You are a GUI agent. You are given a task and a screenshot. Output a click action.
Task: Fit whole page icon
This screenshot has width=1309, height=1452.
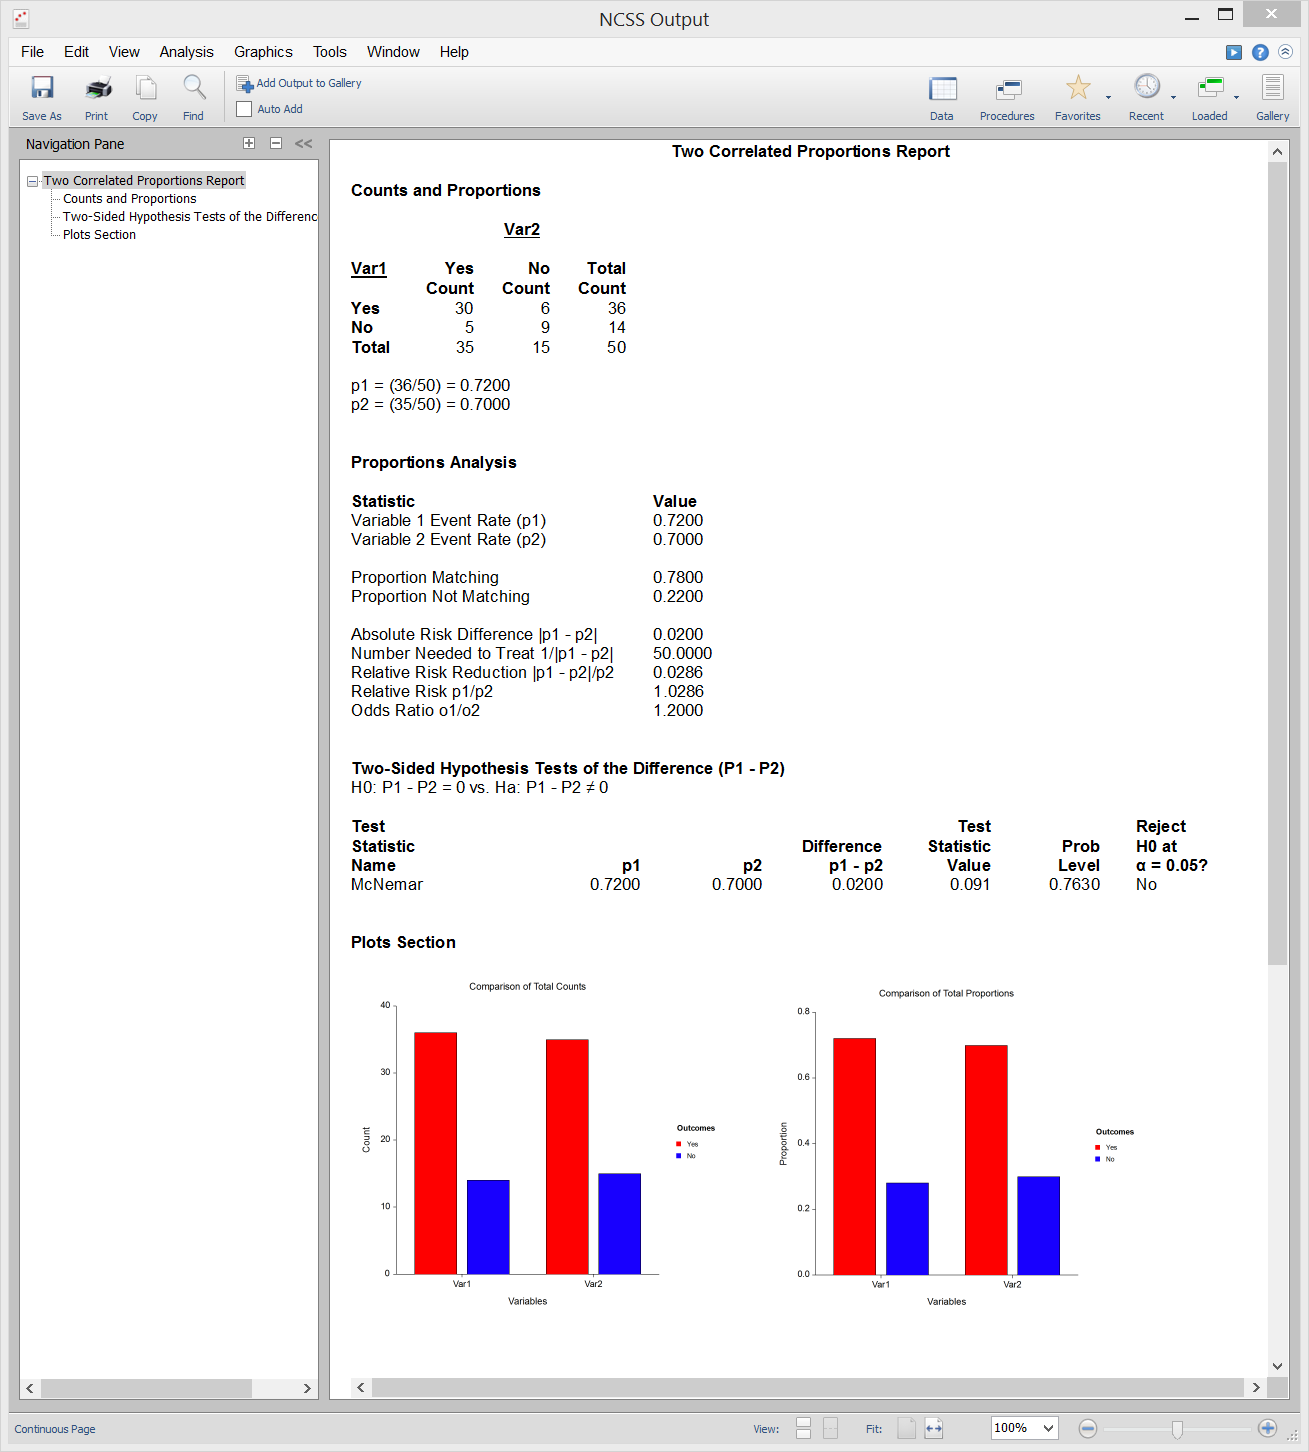[x=906, y=1428]
